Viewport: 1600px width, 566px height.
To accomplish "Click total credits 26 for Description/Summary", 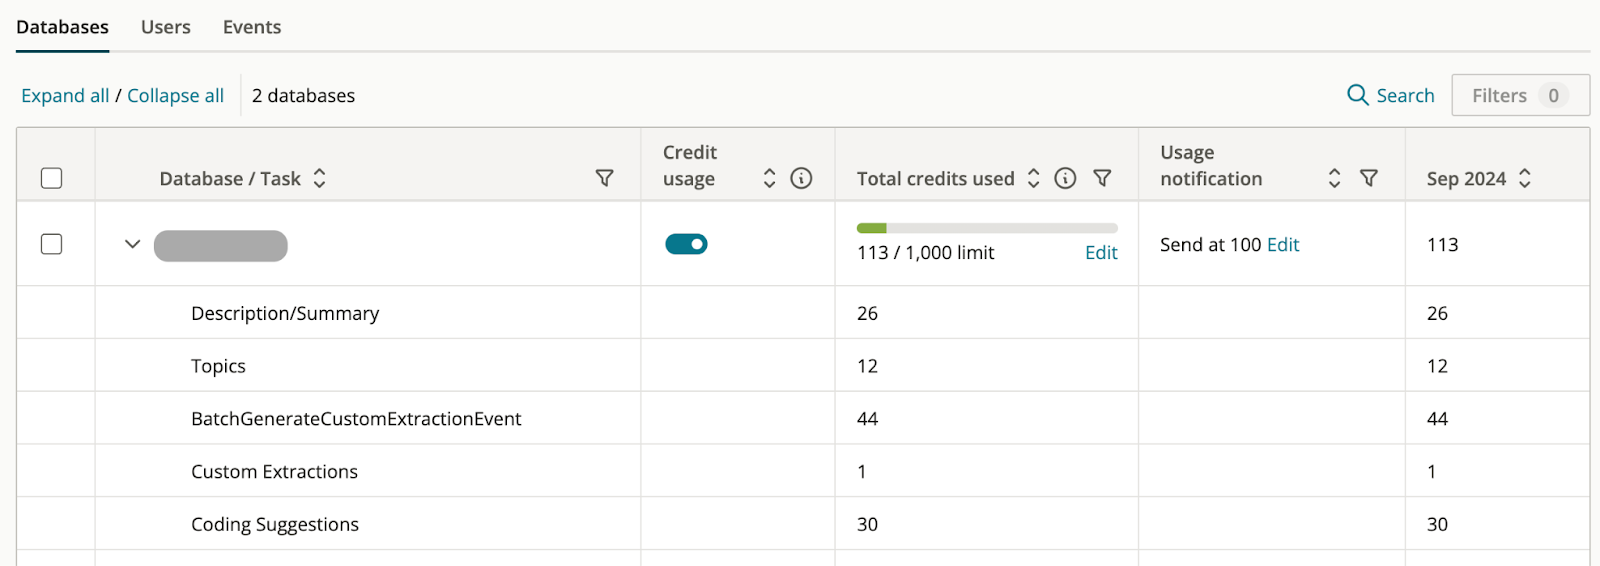I will pos(867,314).
